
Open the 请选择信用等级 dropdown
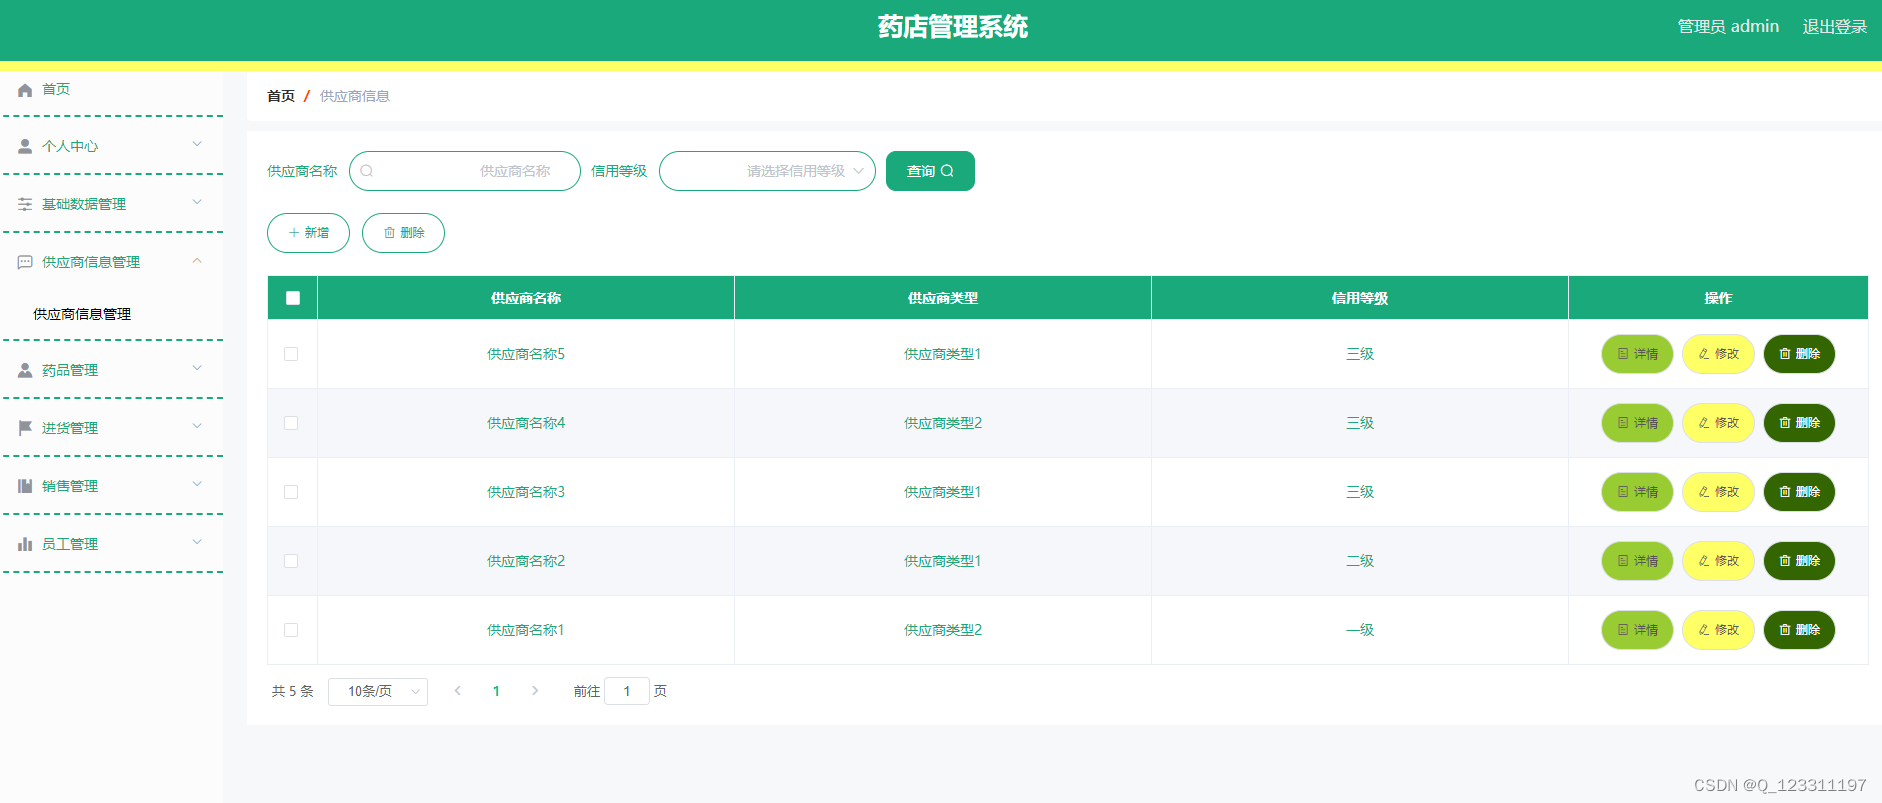coord(767,171)
